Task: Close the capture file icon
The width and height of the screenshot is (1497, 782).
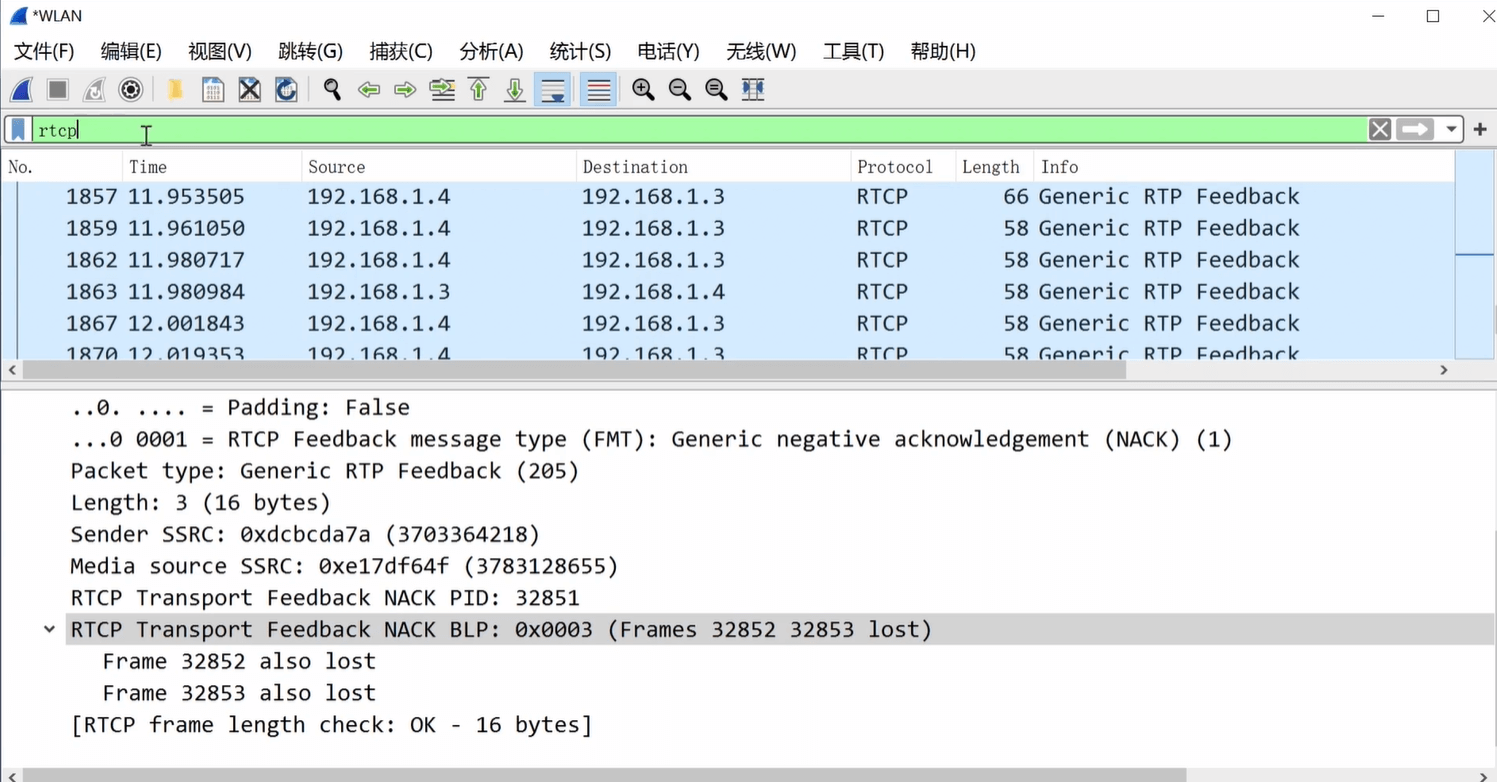Action: pos(249,90)
